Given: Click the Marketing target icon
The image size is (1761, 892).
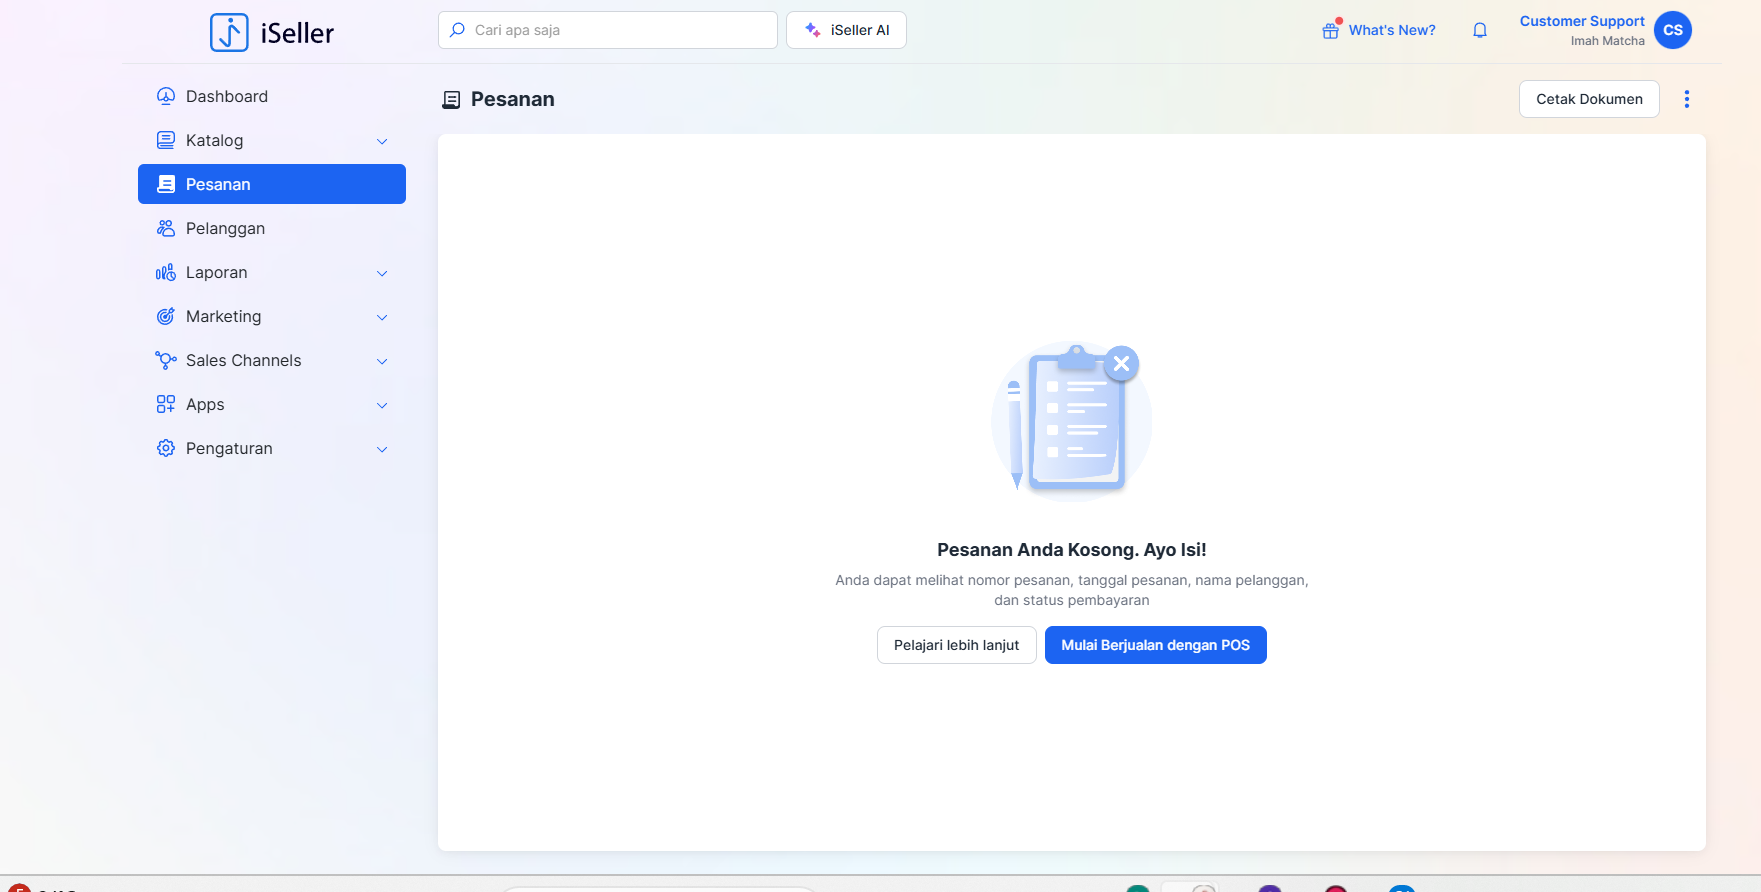Looking at the screenshot, I should (x=166, y=316).
